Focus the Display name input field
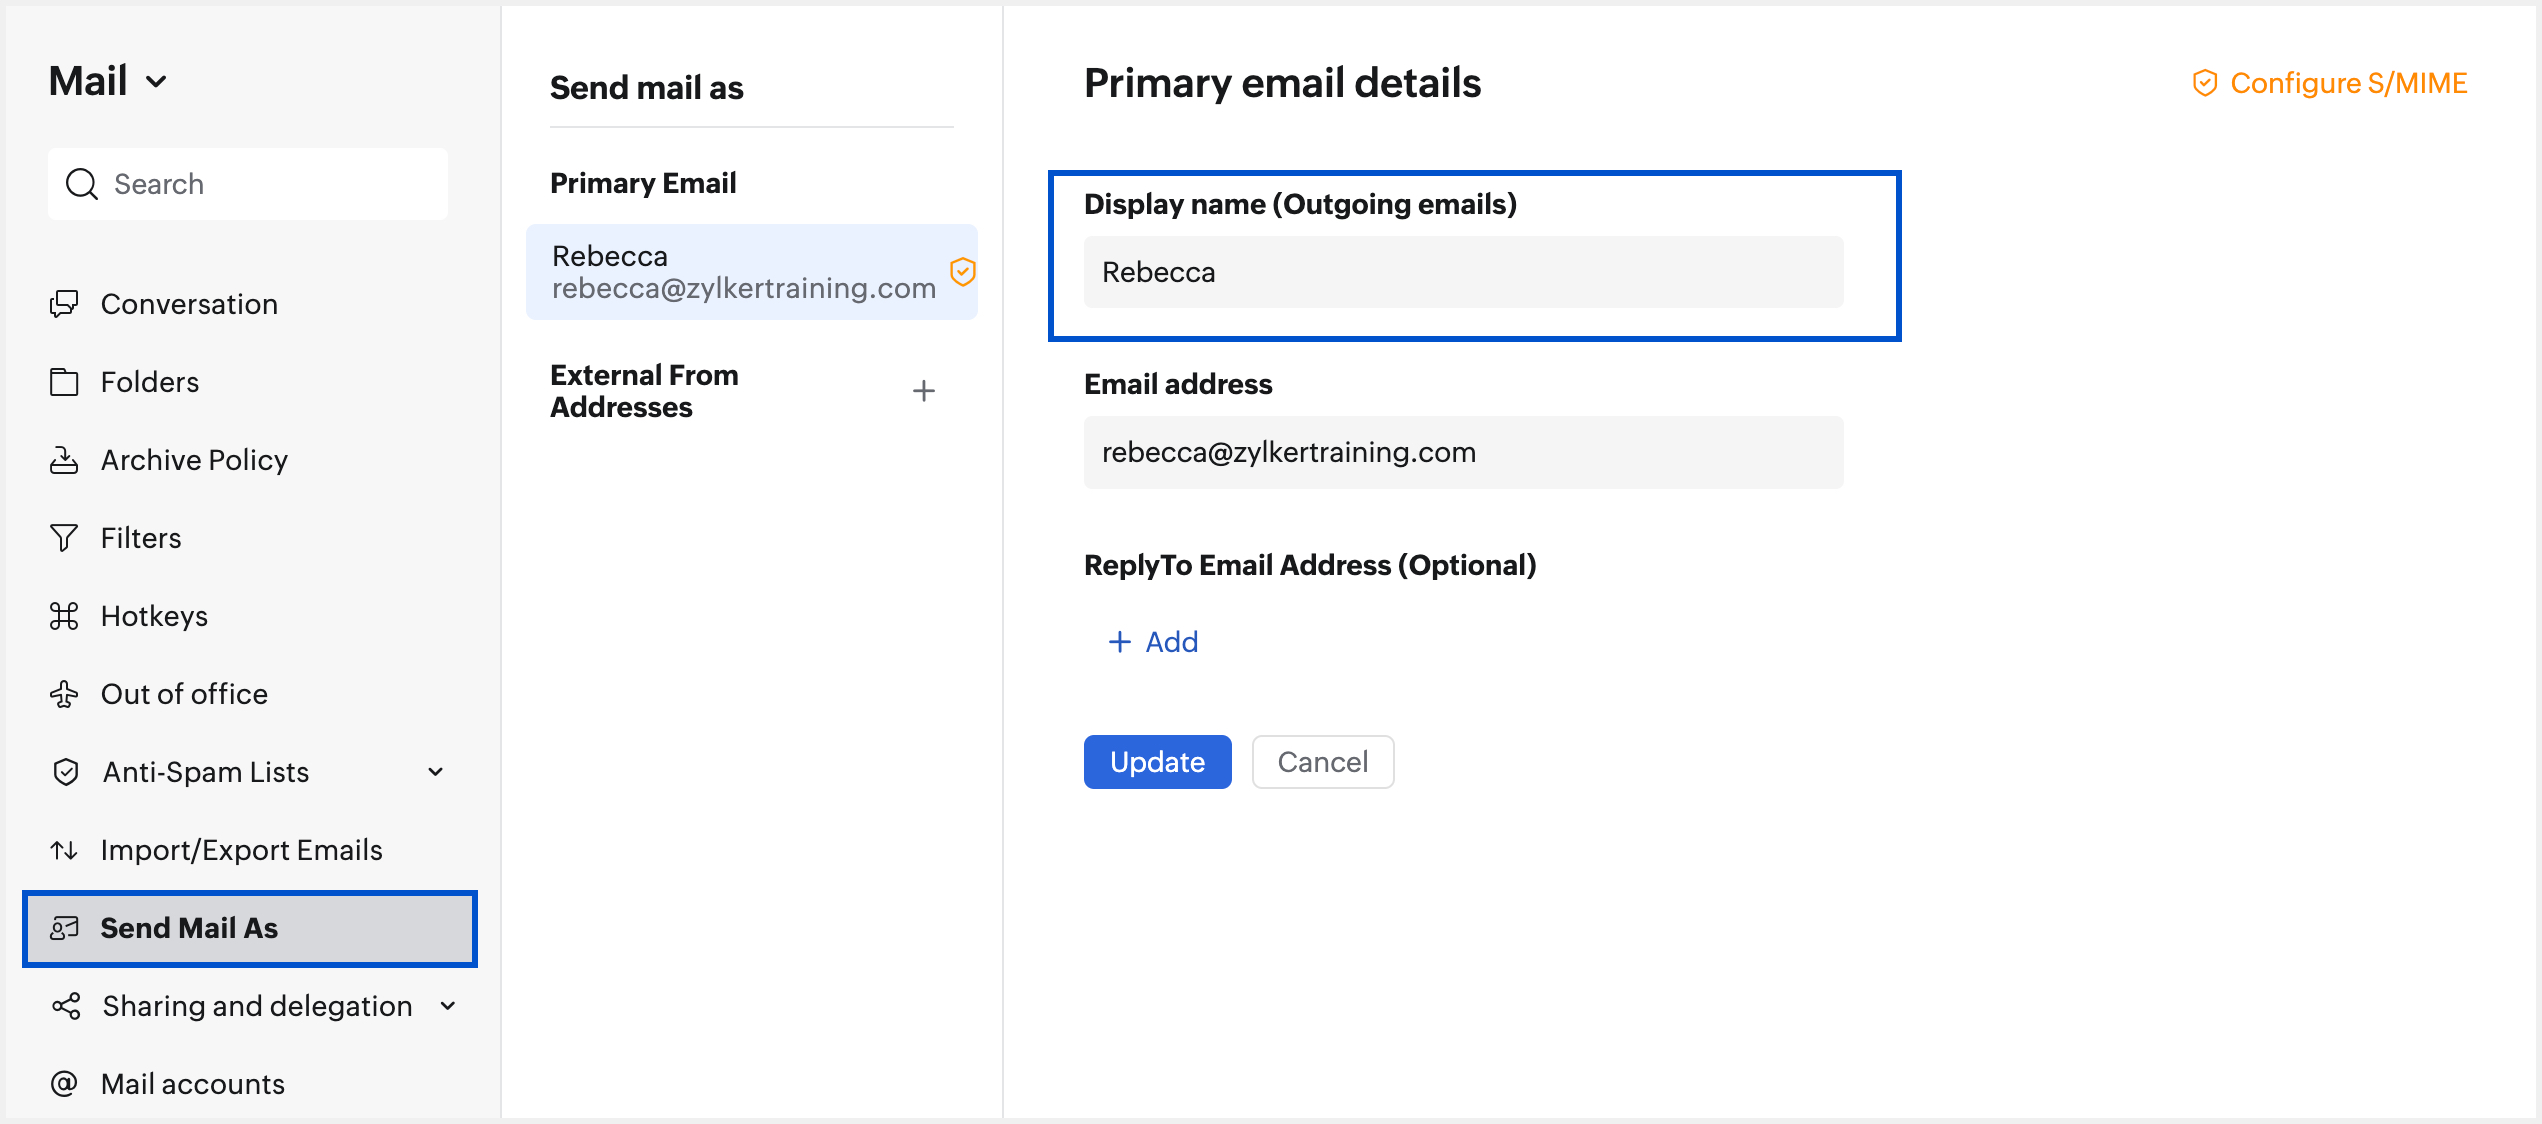 1462,272
